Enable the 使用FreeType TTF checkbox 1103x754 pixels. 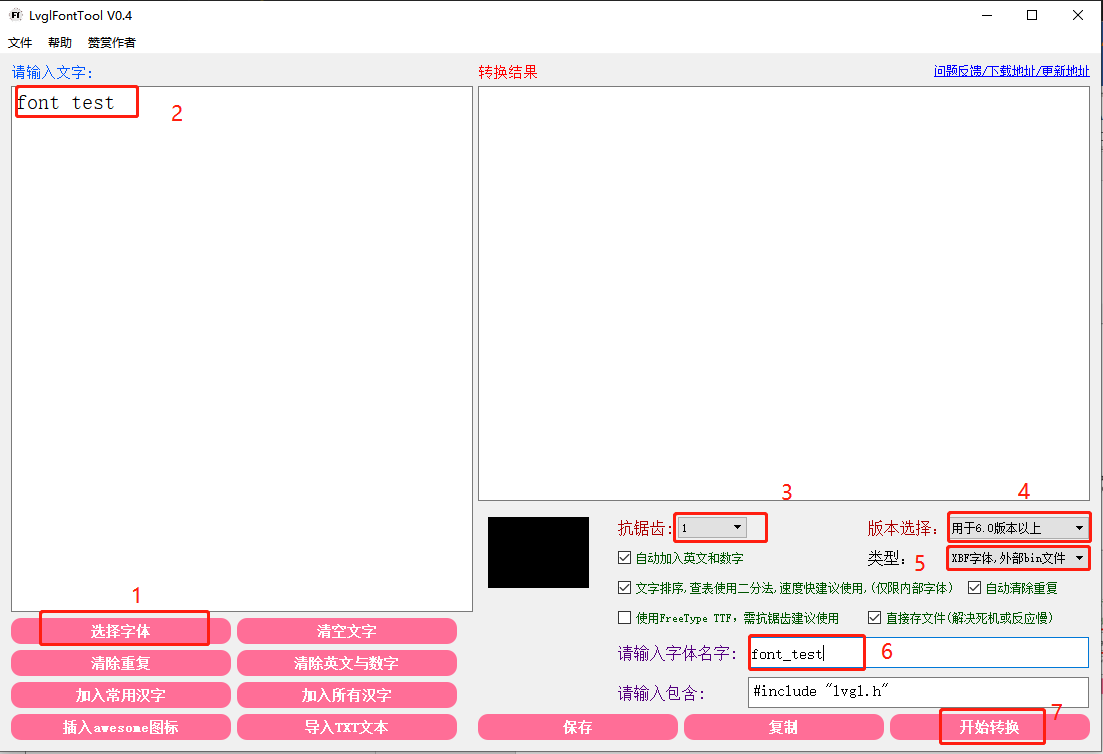point(625,618)
